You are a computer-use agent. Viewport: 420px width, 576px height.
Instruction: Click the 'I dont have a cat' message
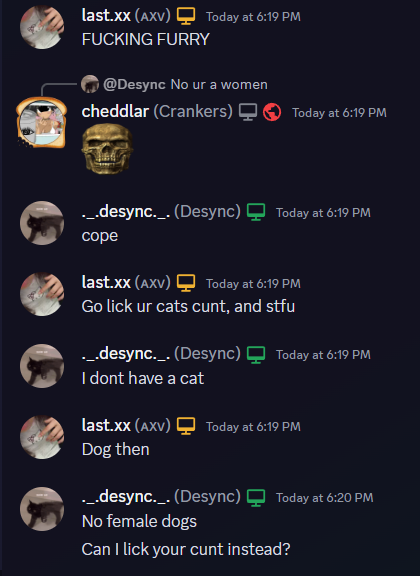(x=143, y=378)
